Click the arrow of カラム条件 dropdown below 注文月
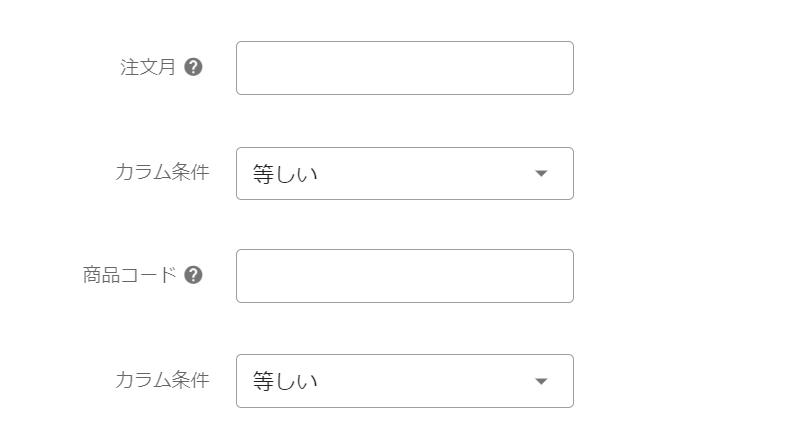This screenshot has height=442, width=798. coord(541,174)
